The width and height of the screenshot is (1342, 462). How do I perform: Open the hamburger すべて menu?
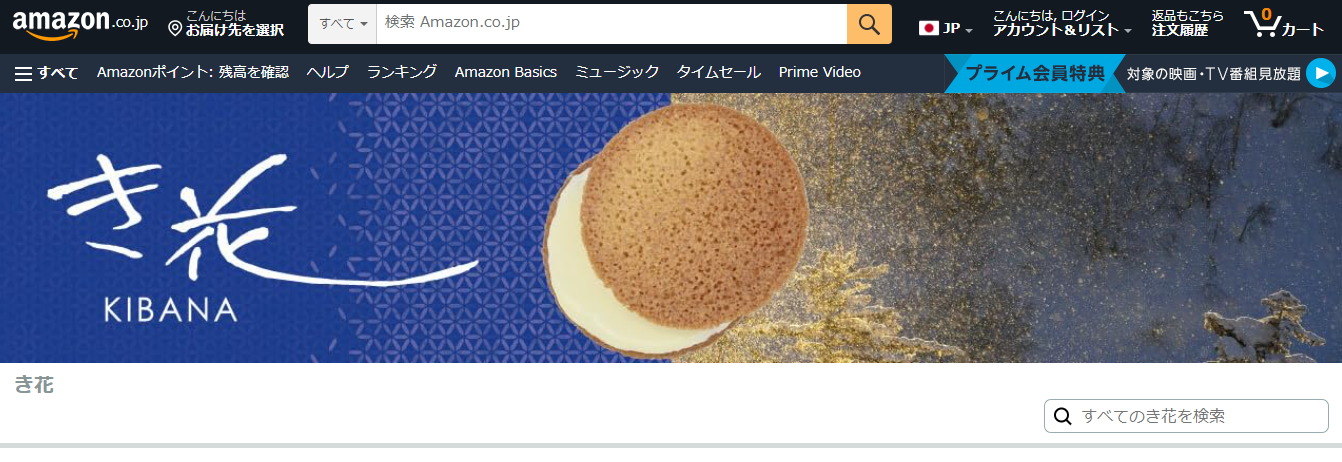pyautogui.click(x=46, y=72)
